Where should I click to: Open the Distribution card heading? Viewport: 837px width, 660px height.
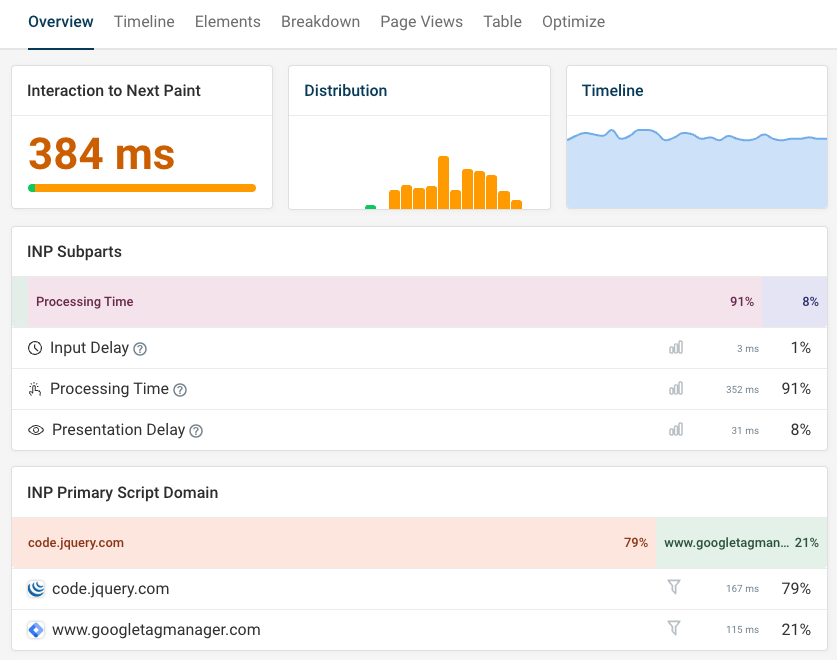tap(345, 91)
